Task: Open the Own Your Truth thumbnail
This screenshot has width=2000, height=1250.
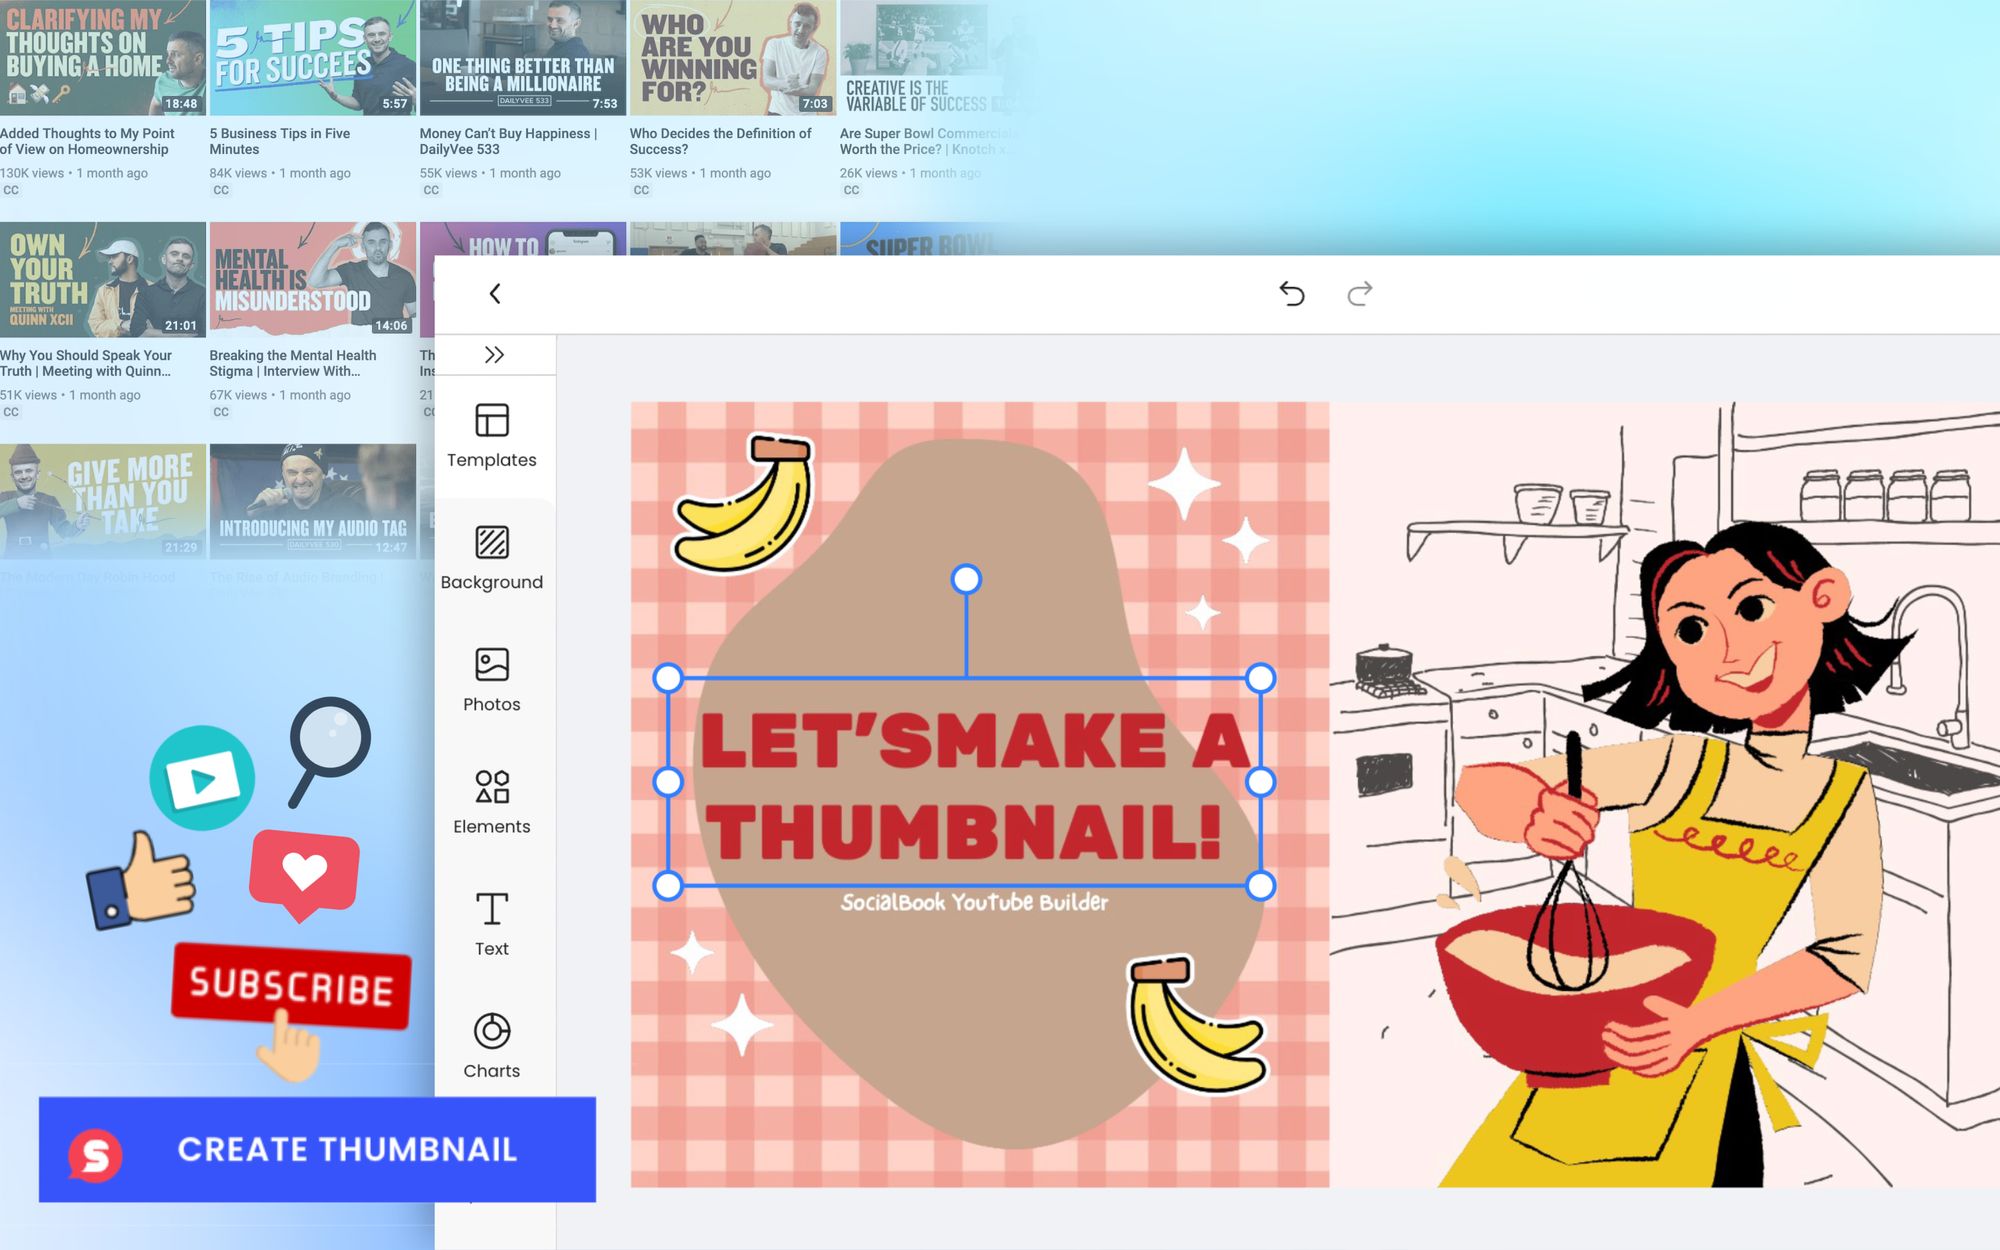Action: 103,279
